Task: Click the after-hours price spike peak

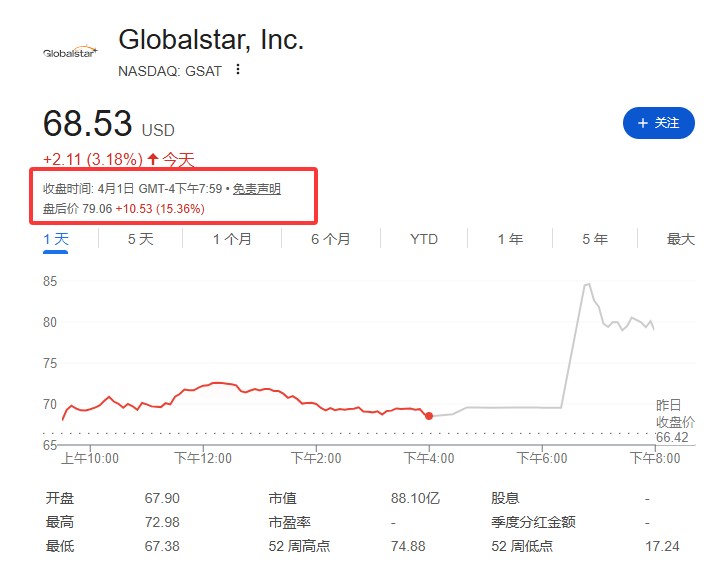Action: [587, 285]
